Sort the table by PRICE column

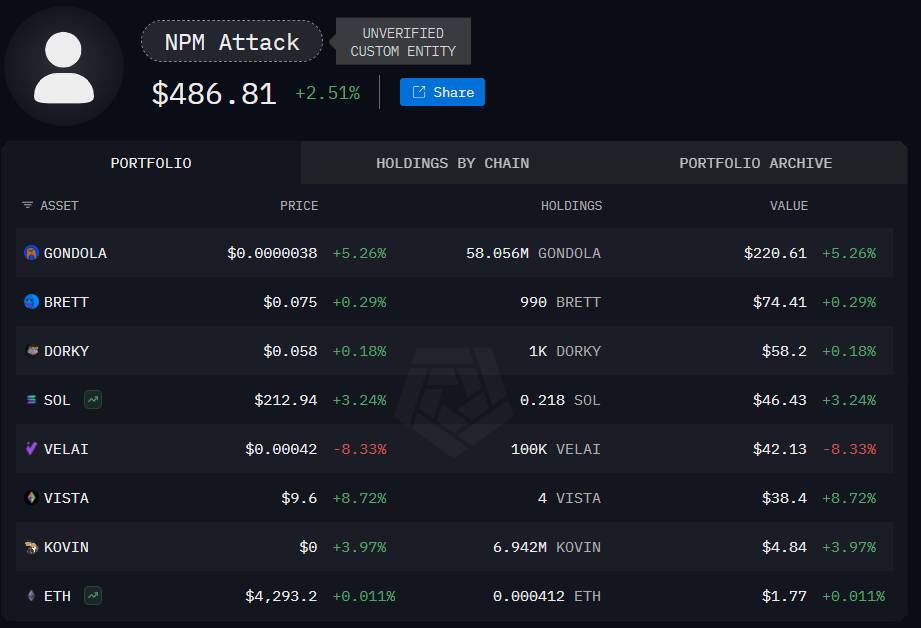(299, 206)
